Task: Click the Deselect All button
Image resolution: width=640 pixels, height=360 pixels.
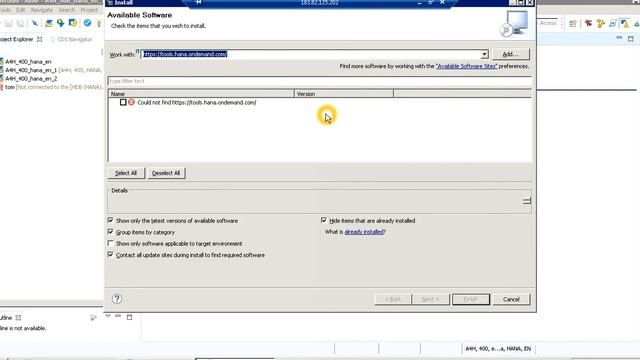Action: (x=166, y=173)
